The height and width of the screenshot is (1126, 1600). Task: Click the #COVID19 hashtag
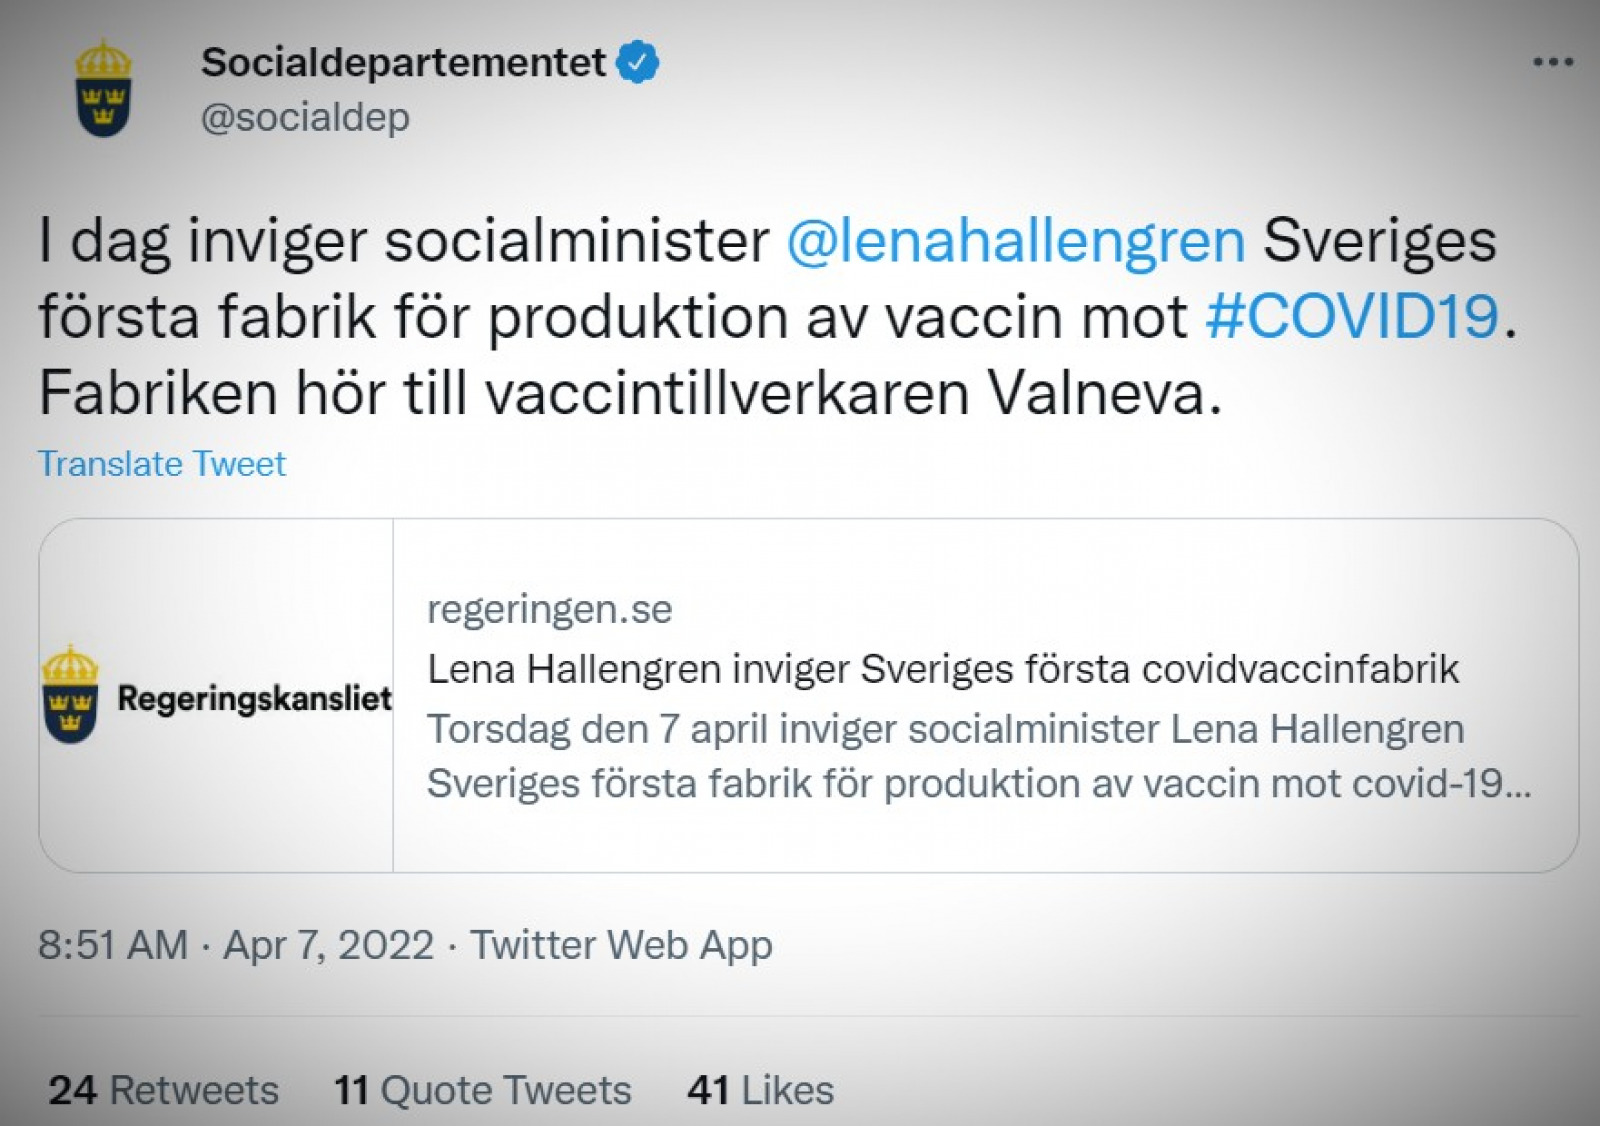click(1352, 316)
